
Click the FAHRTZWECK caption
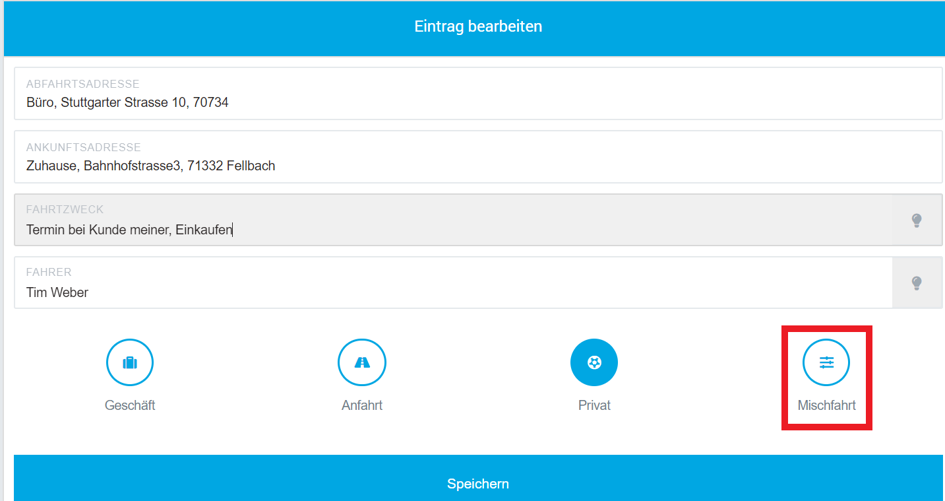pos(64,209)
